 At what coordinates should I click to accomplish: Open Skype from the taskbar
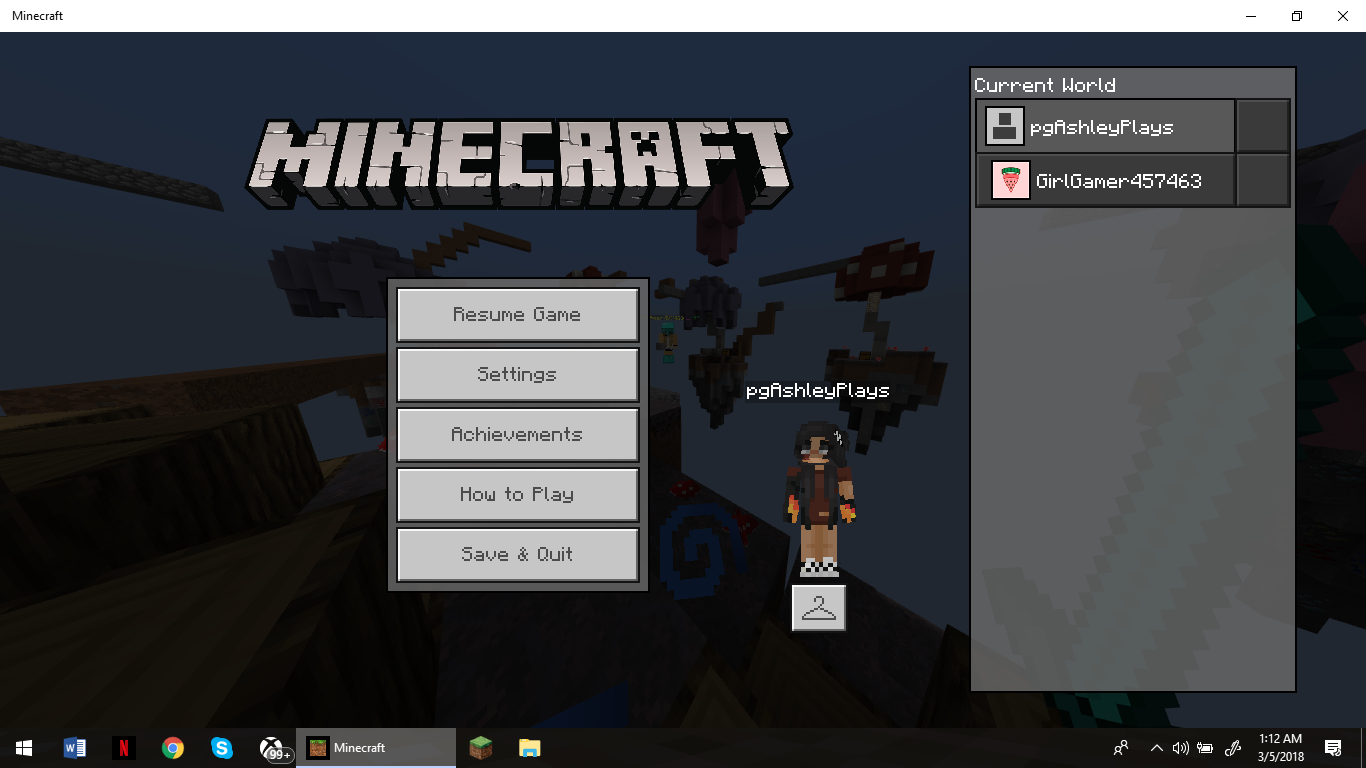[222, 748]
